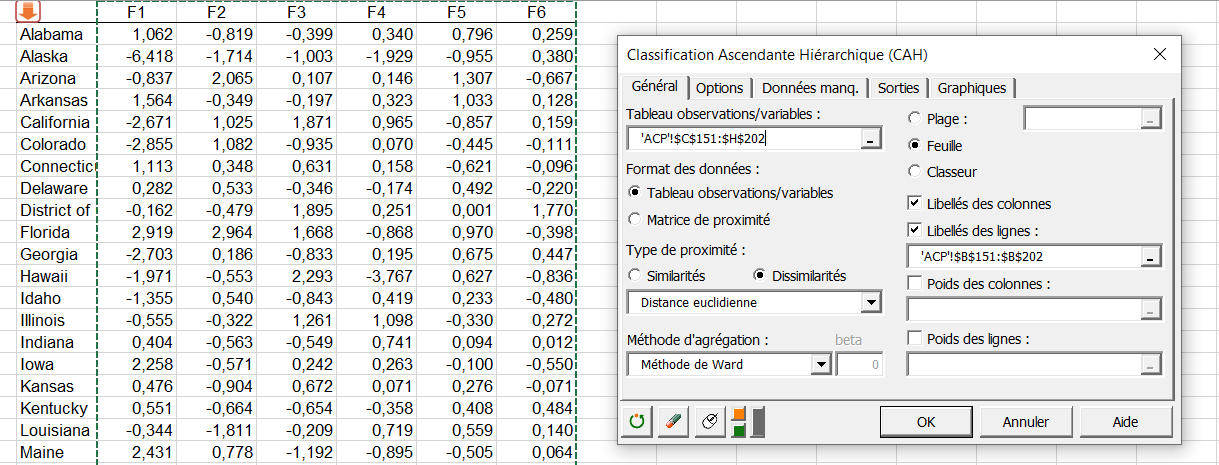Select the Similarités radio button
The height and width of the screenshot is (465, 1219).
[x=633, y=276]
